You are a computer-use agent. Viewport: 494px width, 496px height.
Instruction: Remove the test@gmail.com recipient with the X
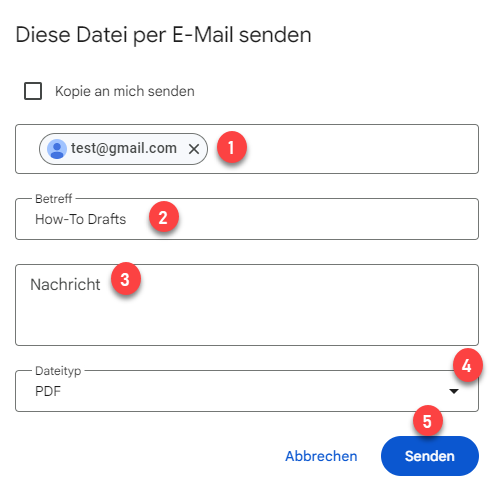coord(194,149)
